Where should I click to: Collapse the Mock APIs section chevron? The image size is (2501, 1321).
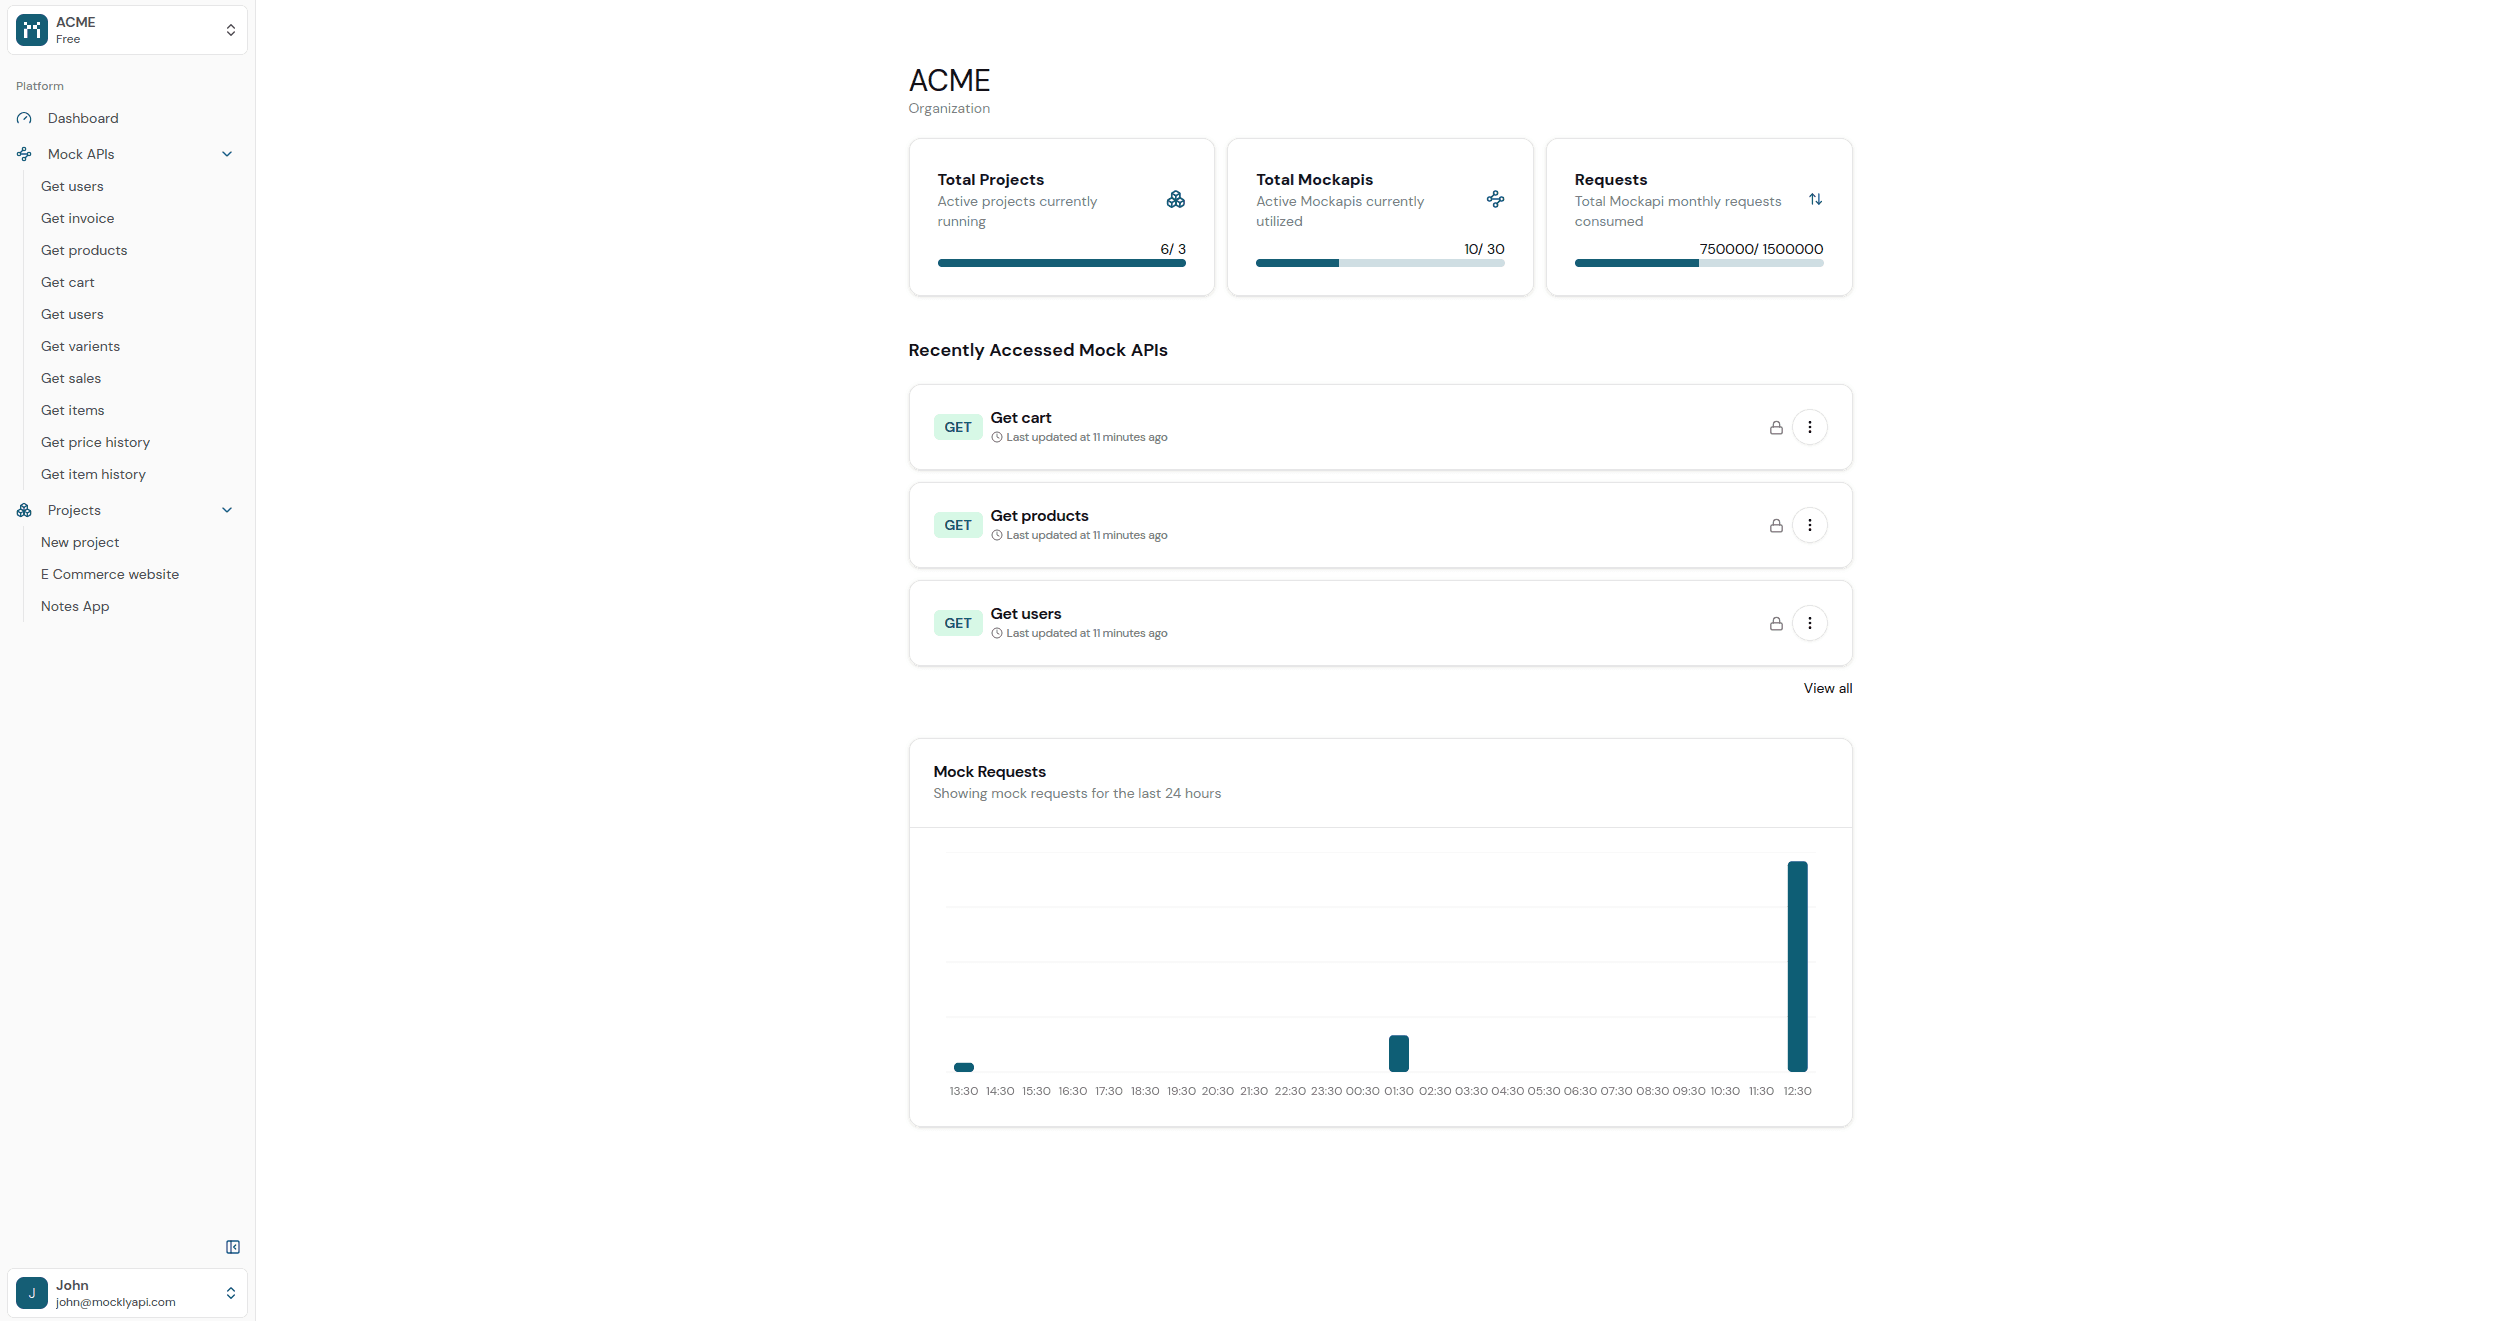coord(227,154)
